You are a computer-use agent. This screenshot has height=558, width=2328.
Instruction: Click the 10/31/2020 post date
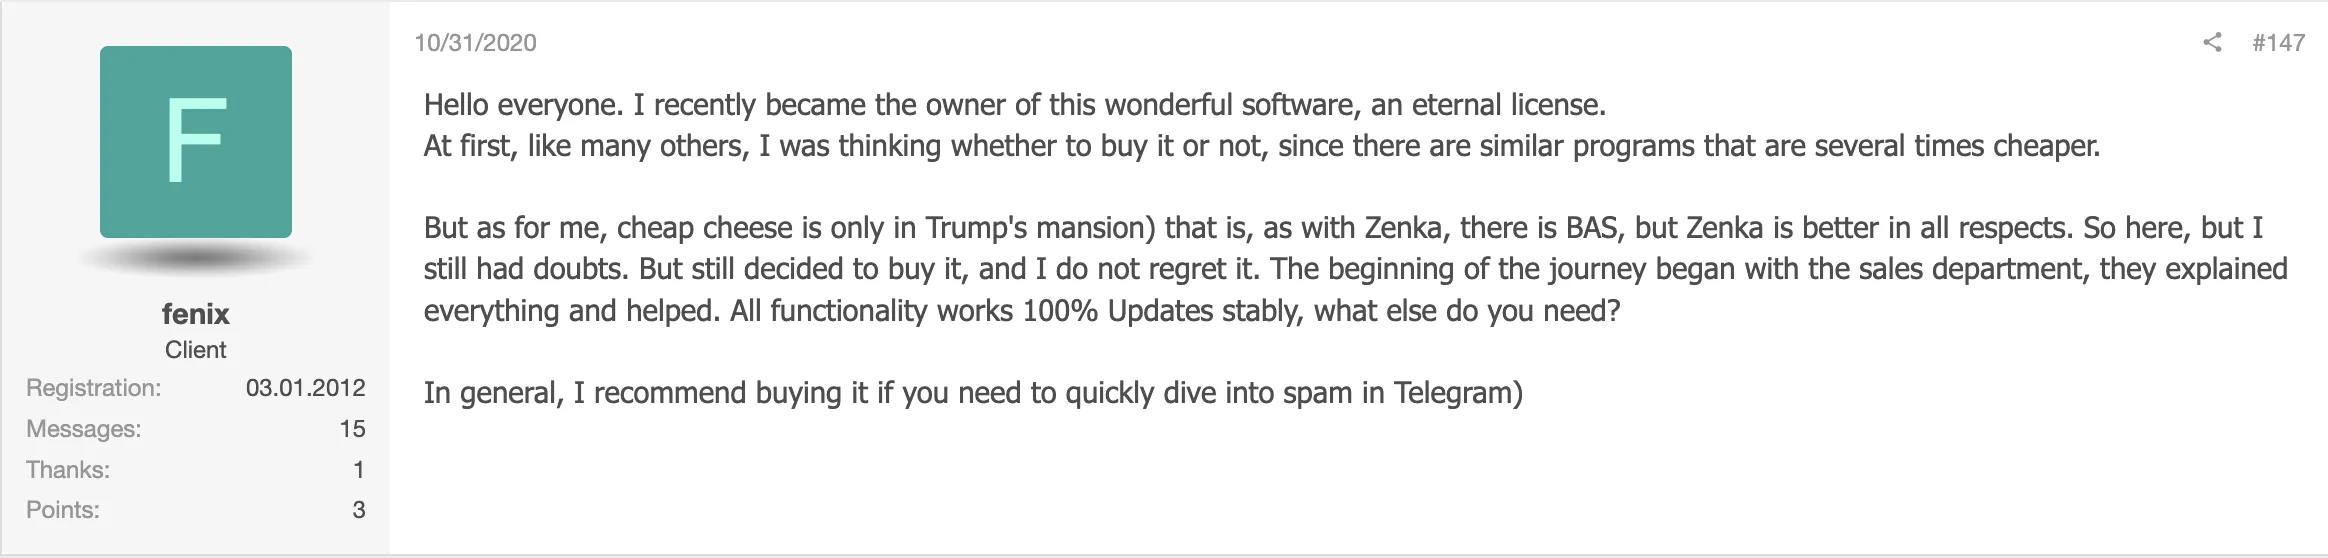[475, 43]
